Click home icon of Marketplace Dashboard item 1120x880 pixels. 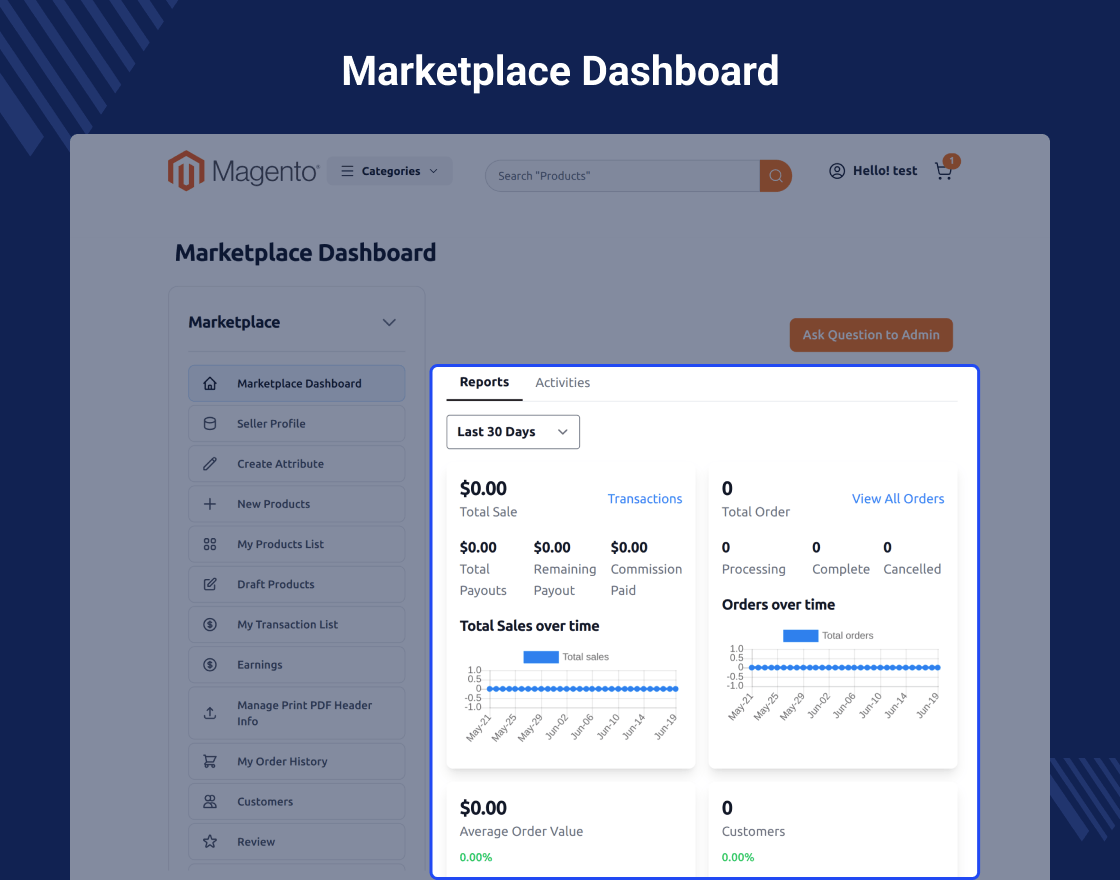(x=210, y=384)
